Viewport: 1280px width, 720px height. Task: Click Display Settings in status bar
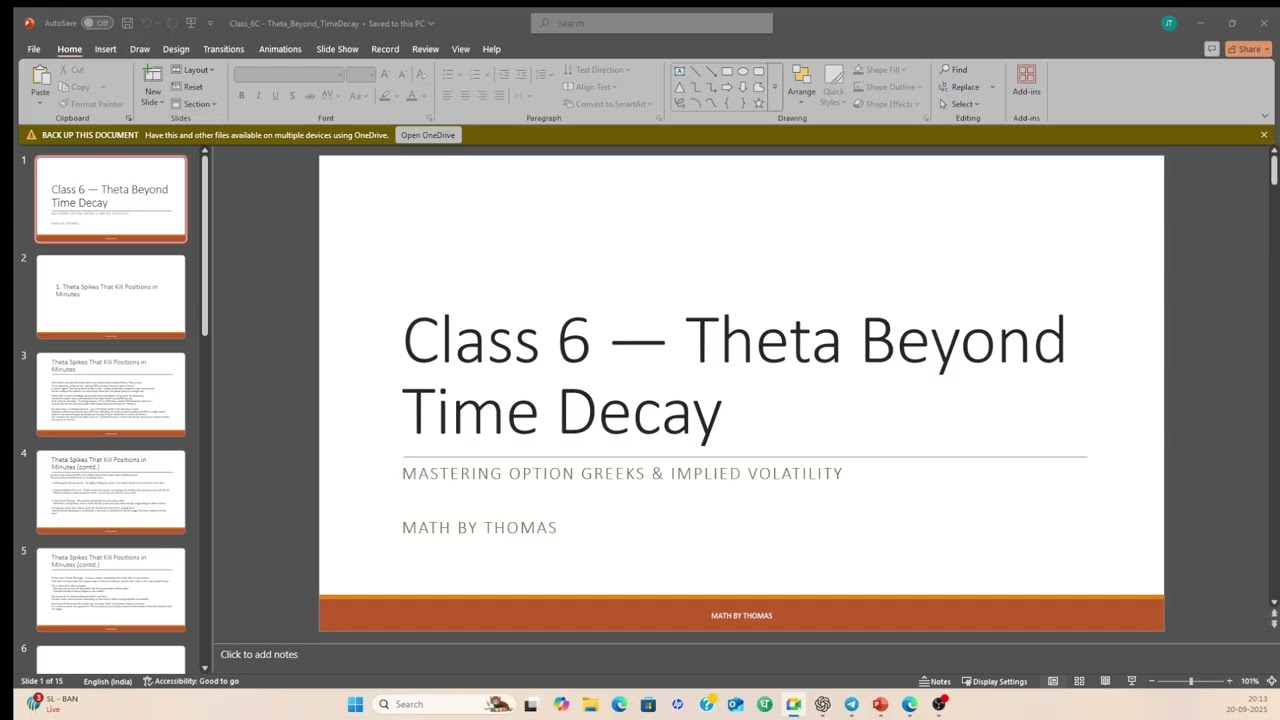click(993, 681)
